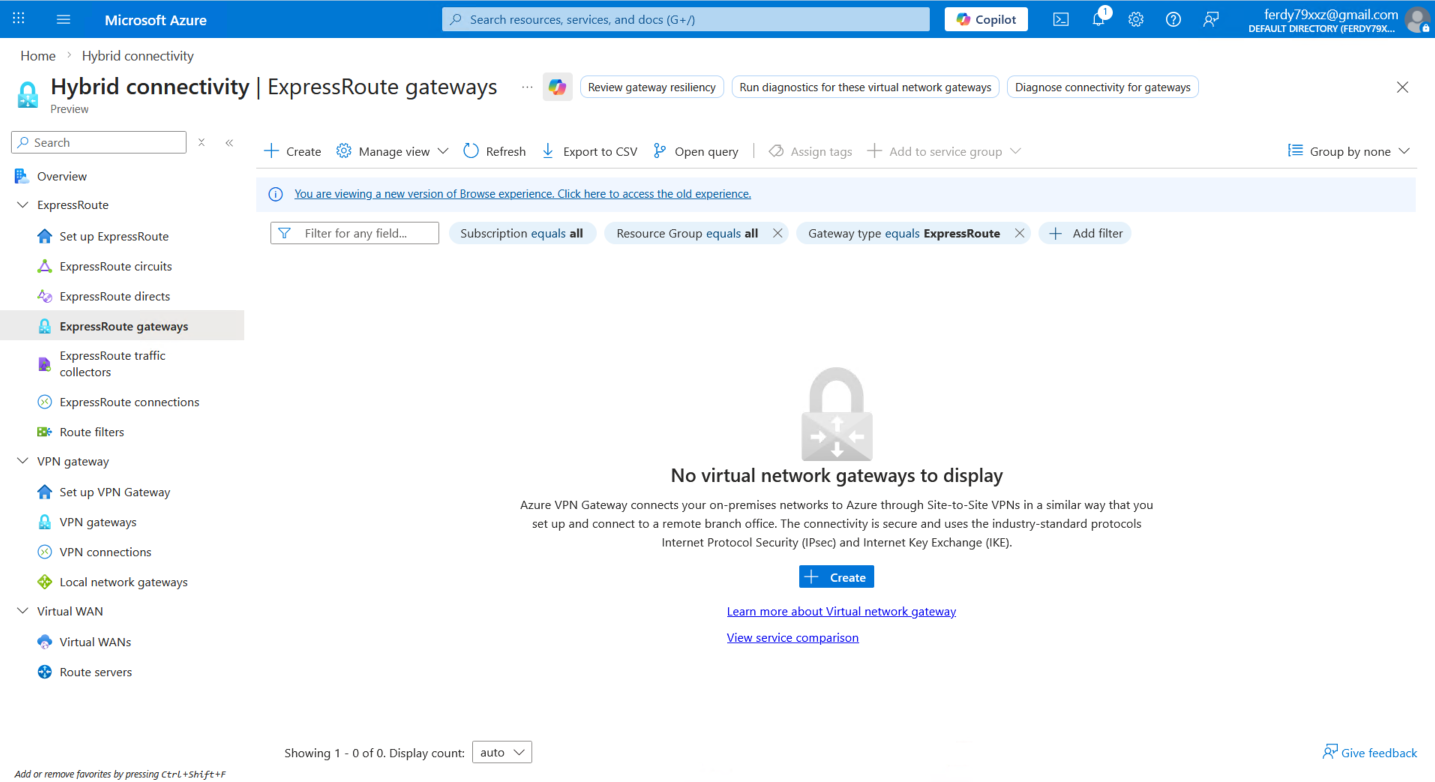The height and width of the screenshot is (782, 1435).
Task: Collapse the ExpressRoute section in sidebar
Action: click(x=23, y=205)
